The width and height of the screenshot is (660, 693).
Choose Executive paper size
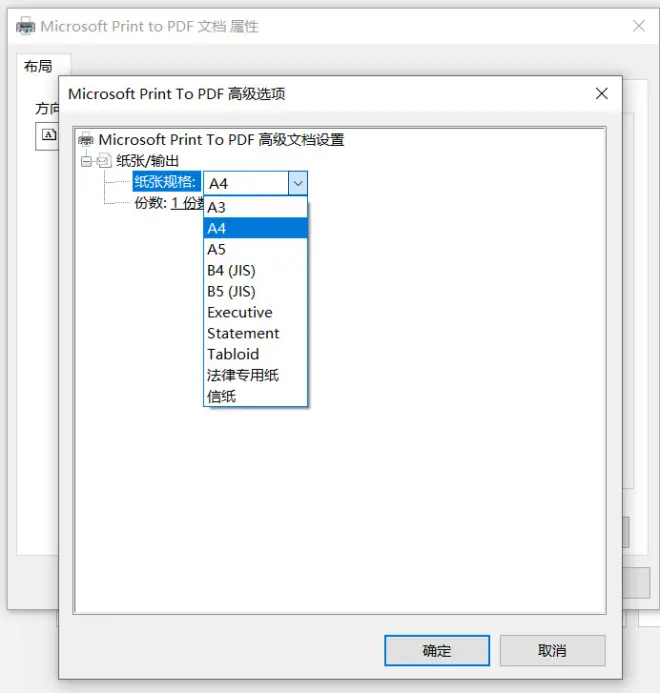click(256, 312)
